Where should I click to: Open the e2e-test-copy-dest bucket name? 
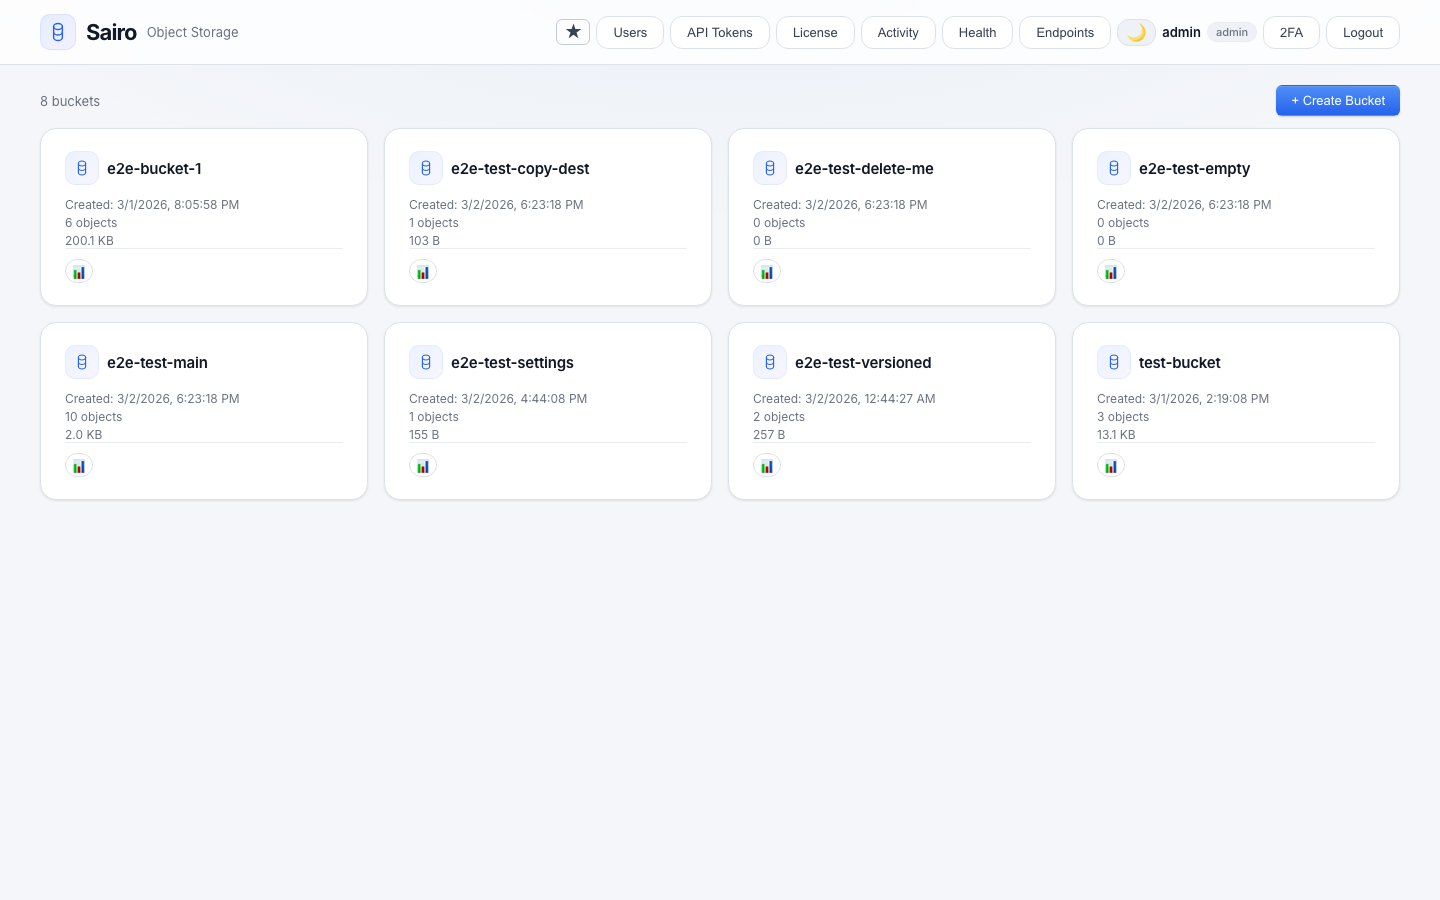520,168
